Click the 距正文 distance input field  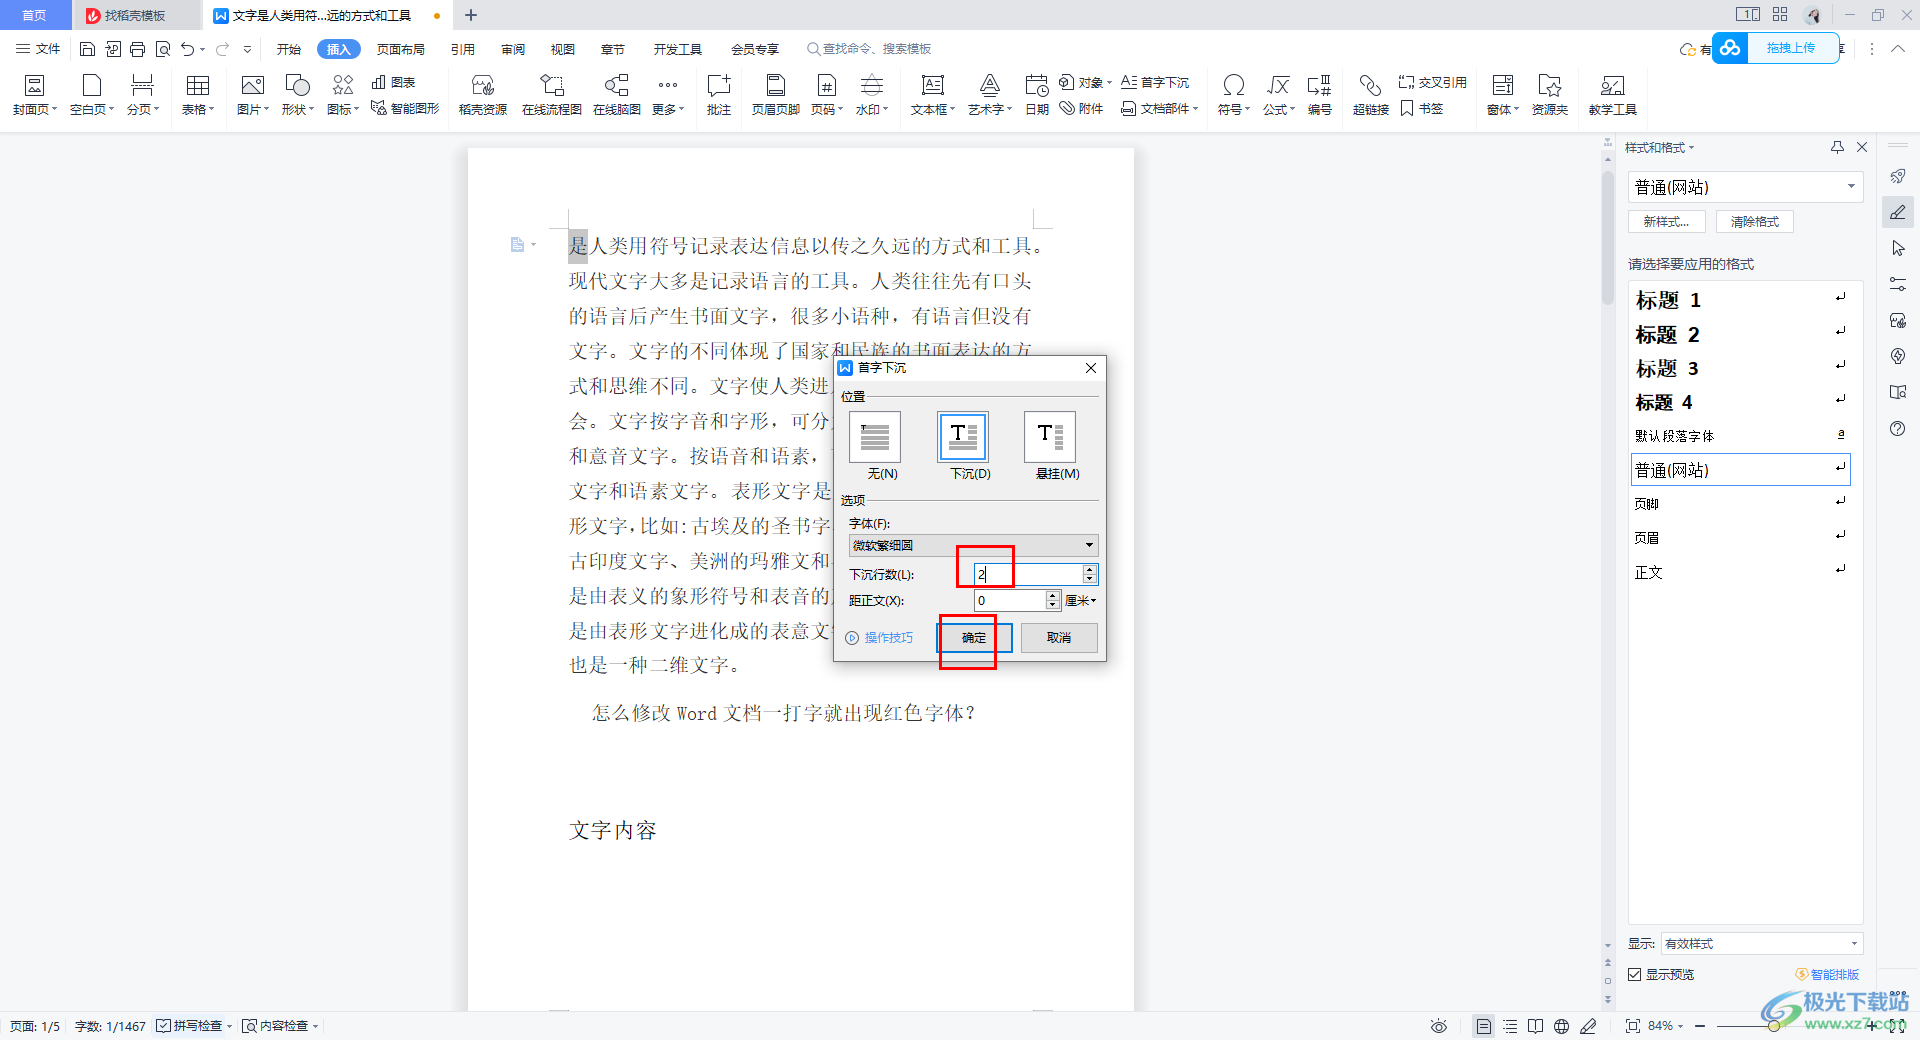[x=1010, y=600]
